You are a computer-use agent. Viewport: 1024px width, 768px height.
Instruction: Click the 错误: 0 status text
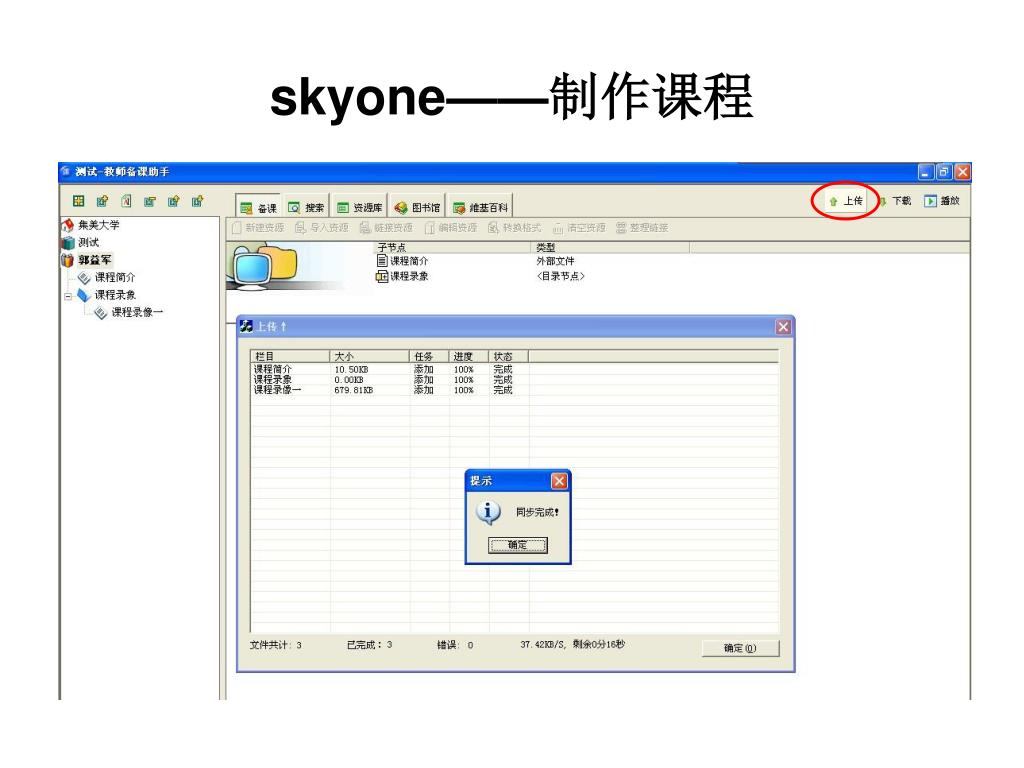pyautogui.click(x=455, y=645)
